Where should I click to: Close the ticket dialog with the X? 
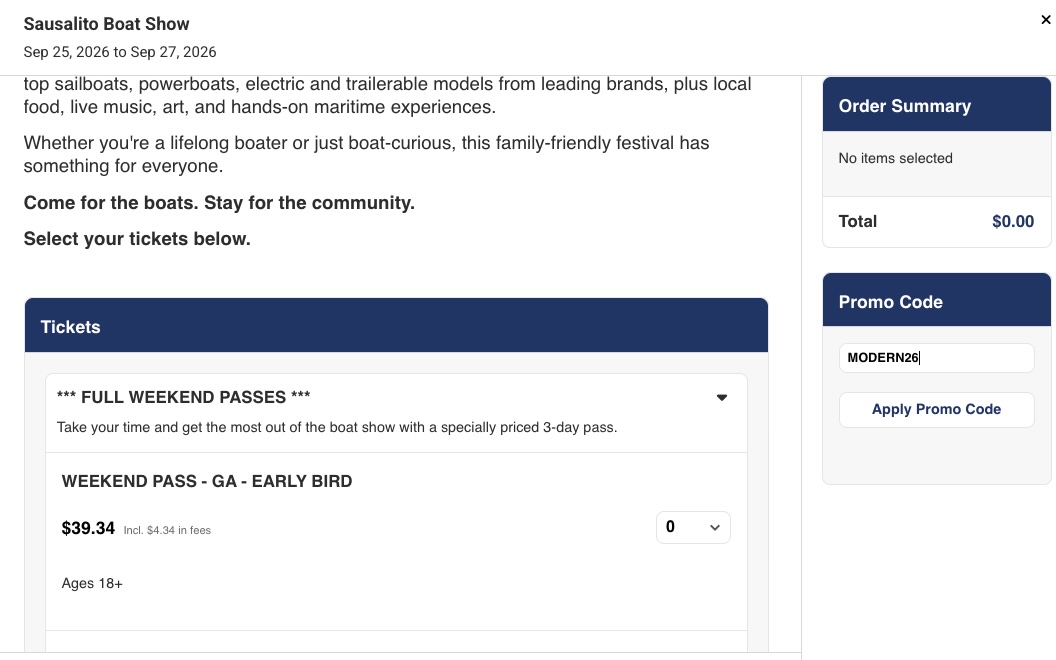(x=1045, y=20)
